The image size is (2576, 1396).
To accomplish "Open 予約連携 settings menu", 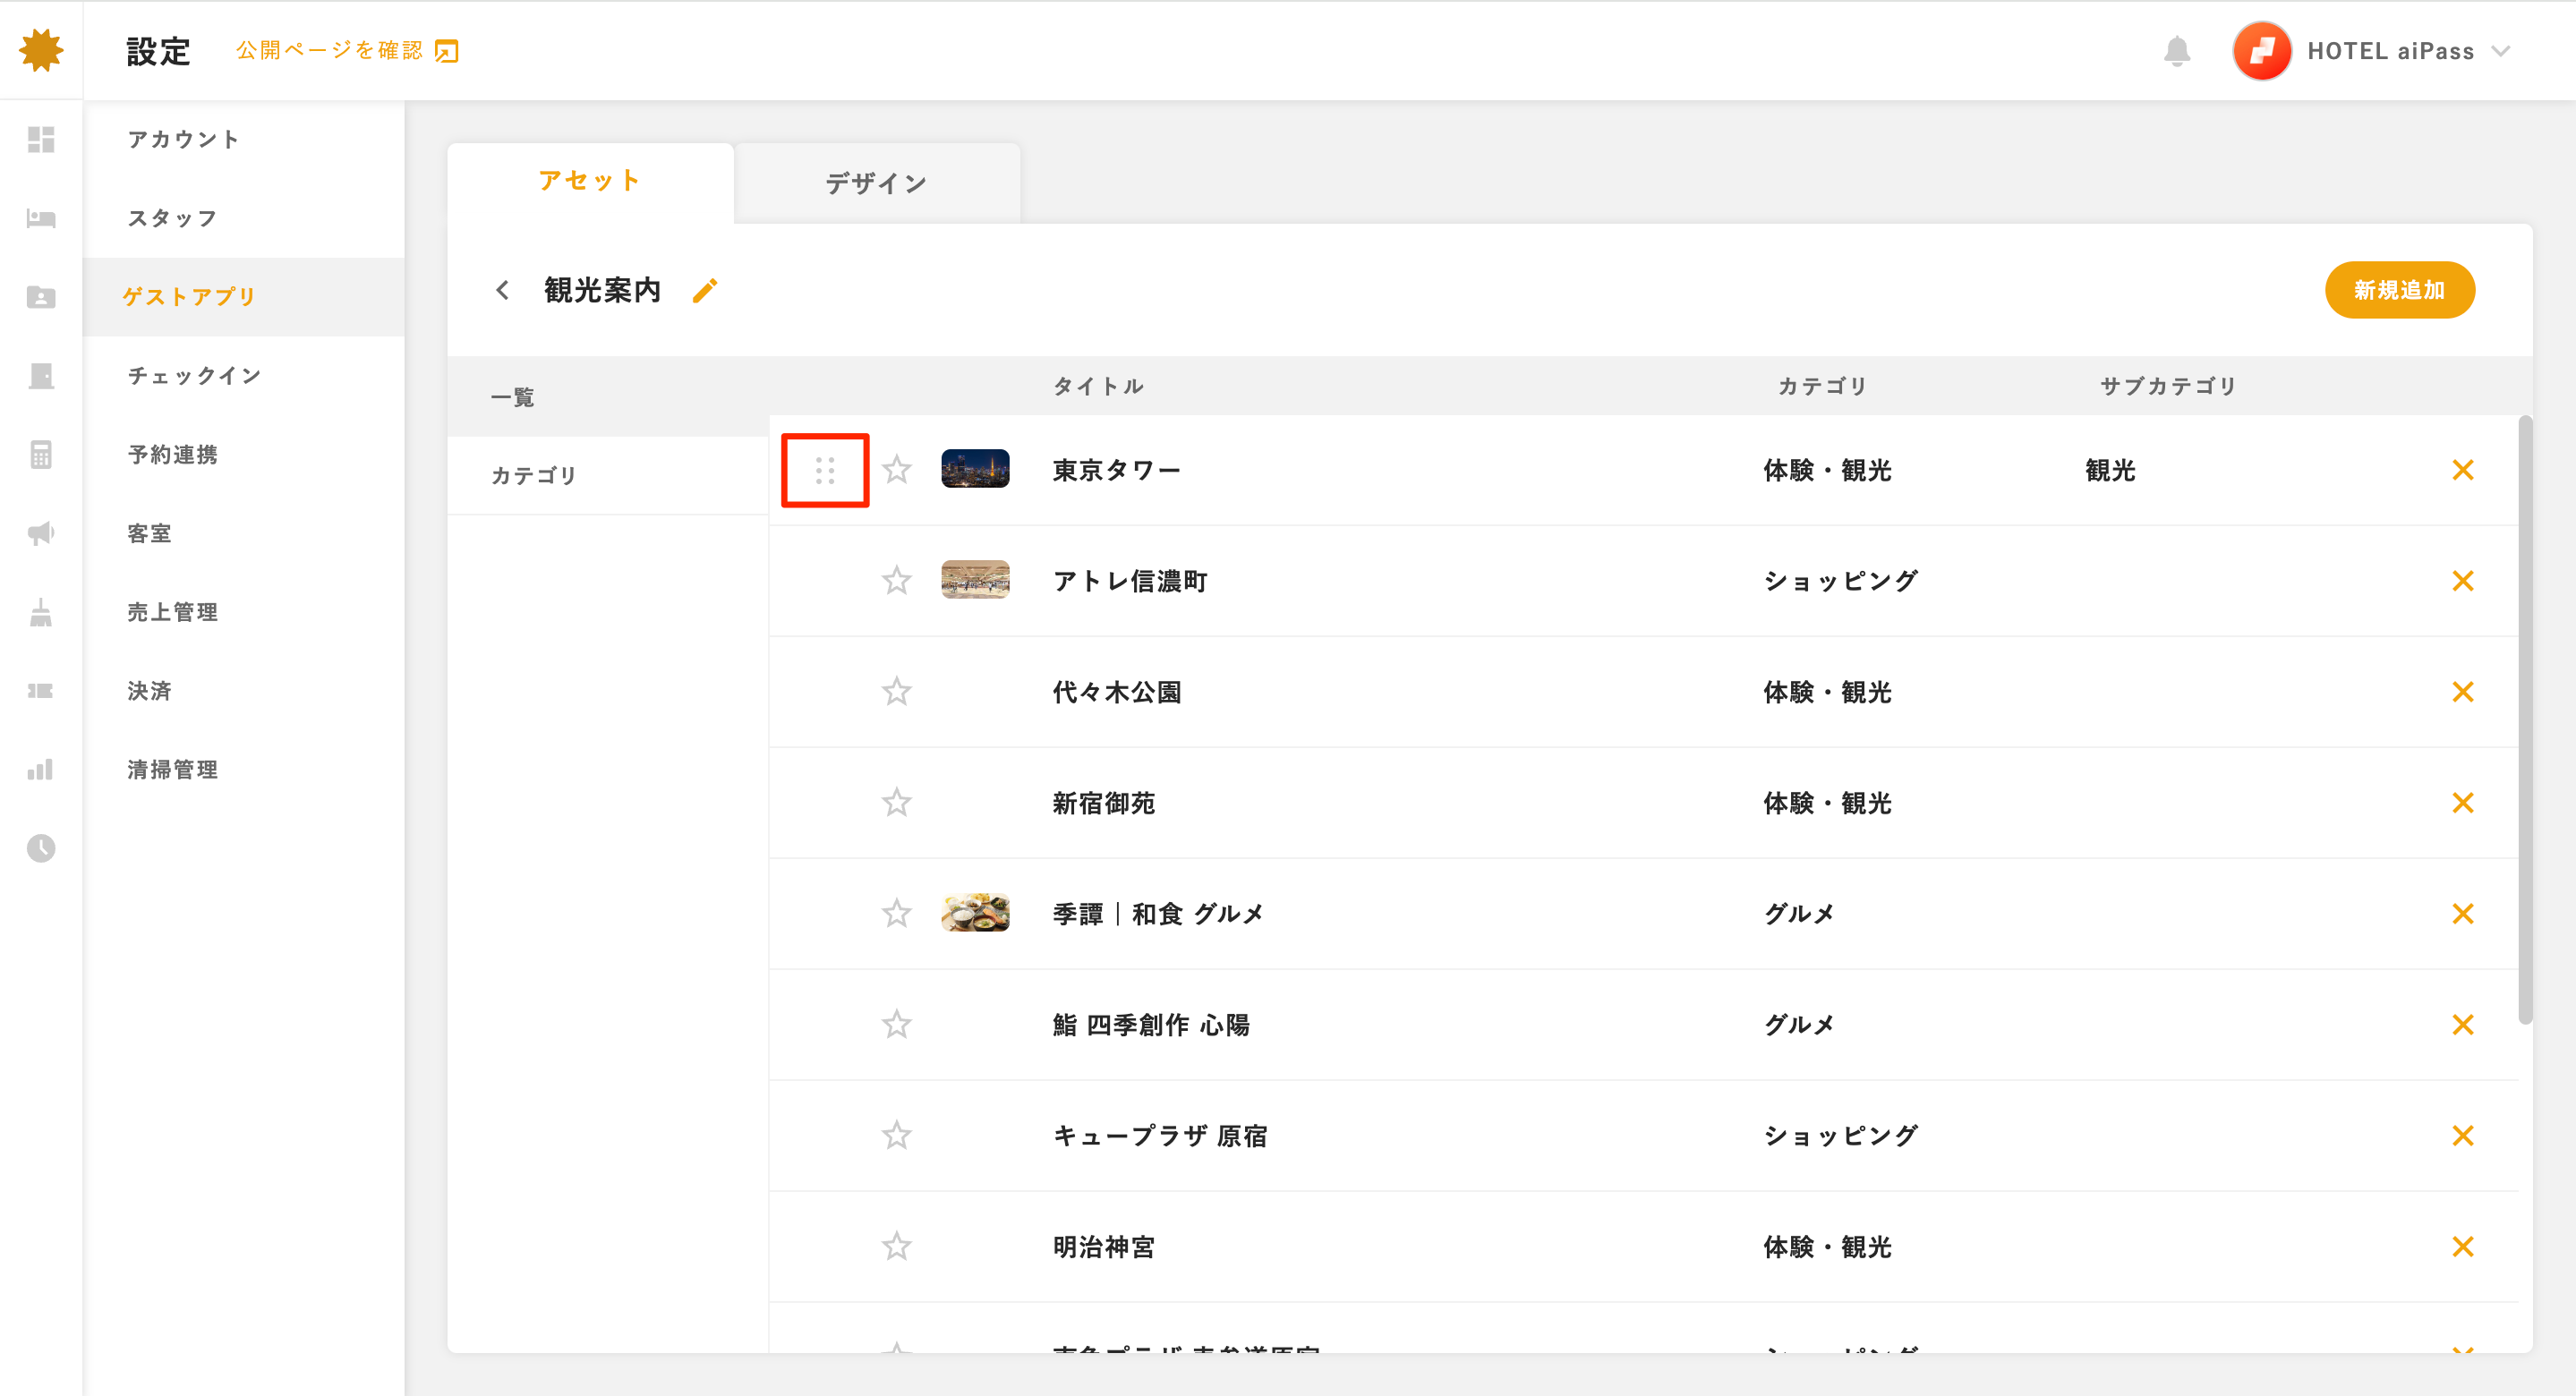I will [x=244, y=454].
